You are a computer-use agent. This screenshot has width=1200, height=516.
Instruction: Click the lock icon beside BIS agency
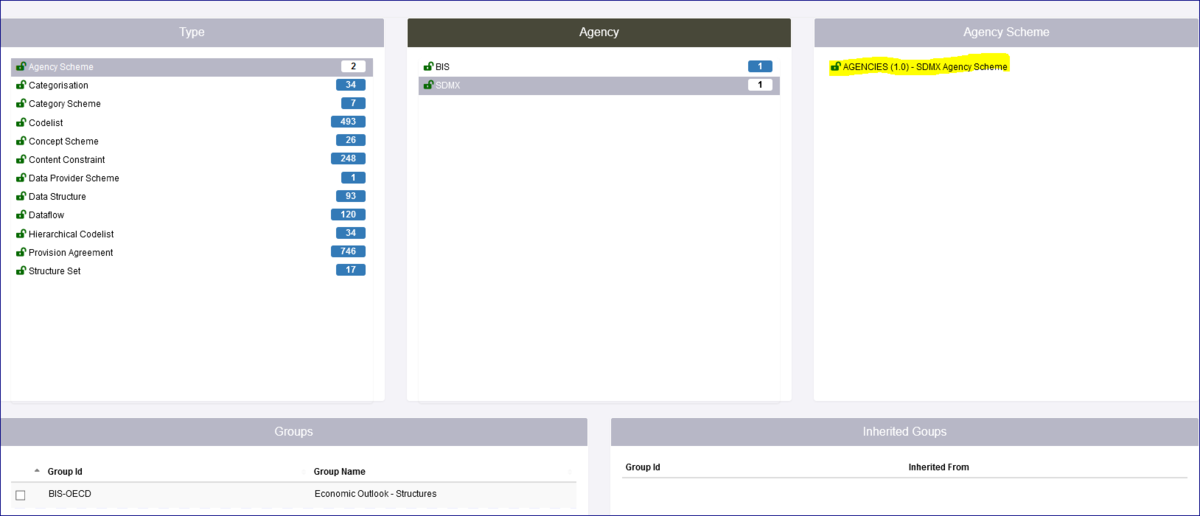429,67
